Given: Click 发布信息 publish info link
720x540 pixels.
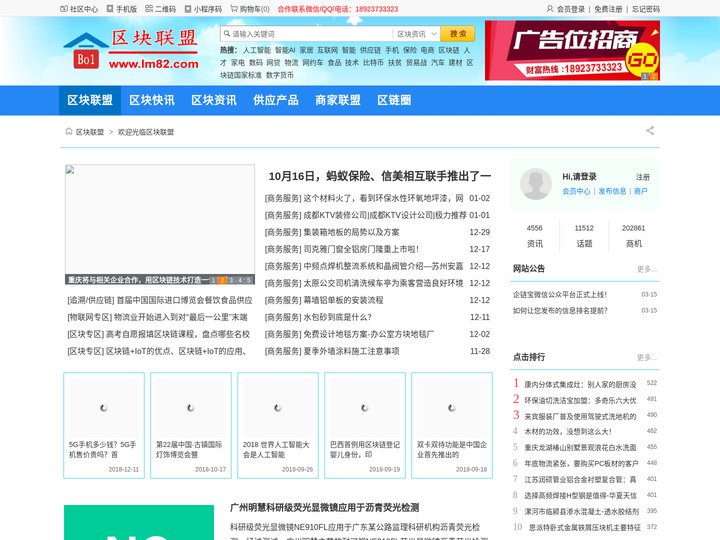Looking at the screenshot, I should 612,191.
